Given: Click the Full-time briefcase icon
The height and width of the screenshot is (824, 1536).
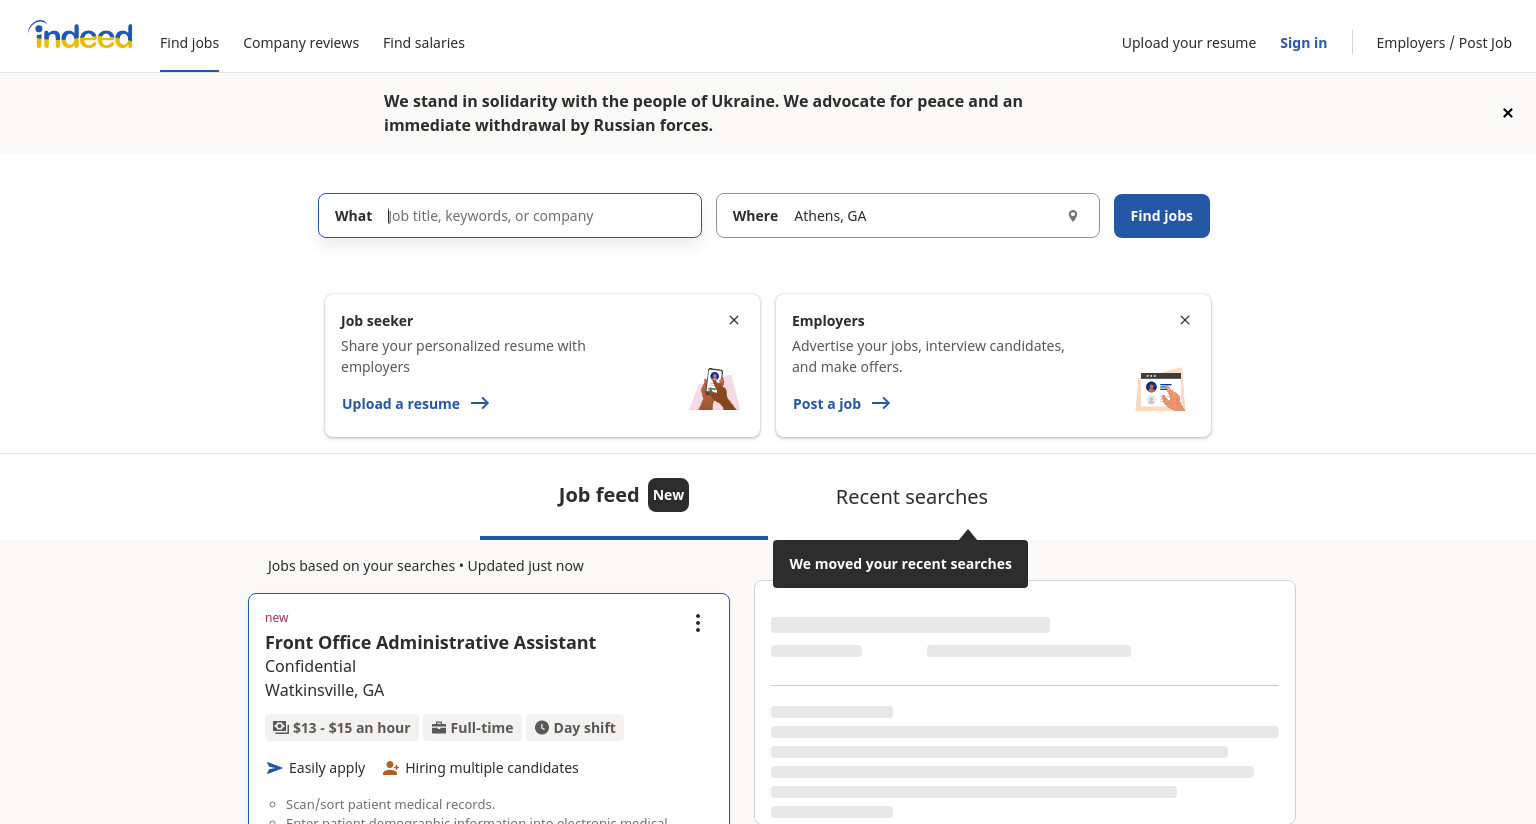Looking at the screenshot, I should coord(438,728).
